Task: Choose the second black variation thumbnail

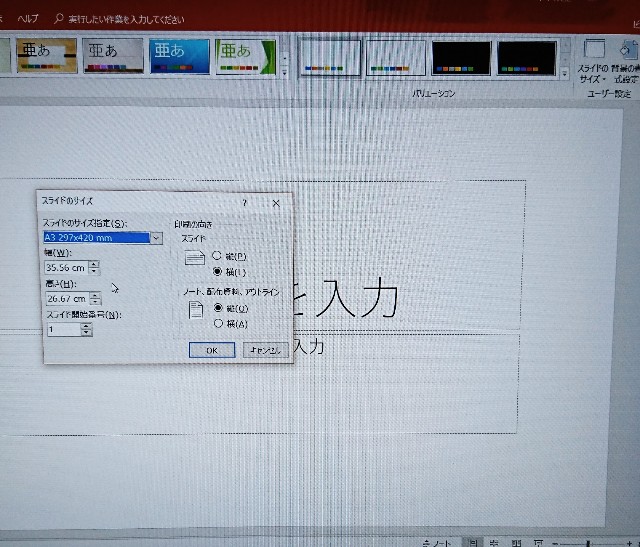Action: pyautogui.click(x=527, y=58)
